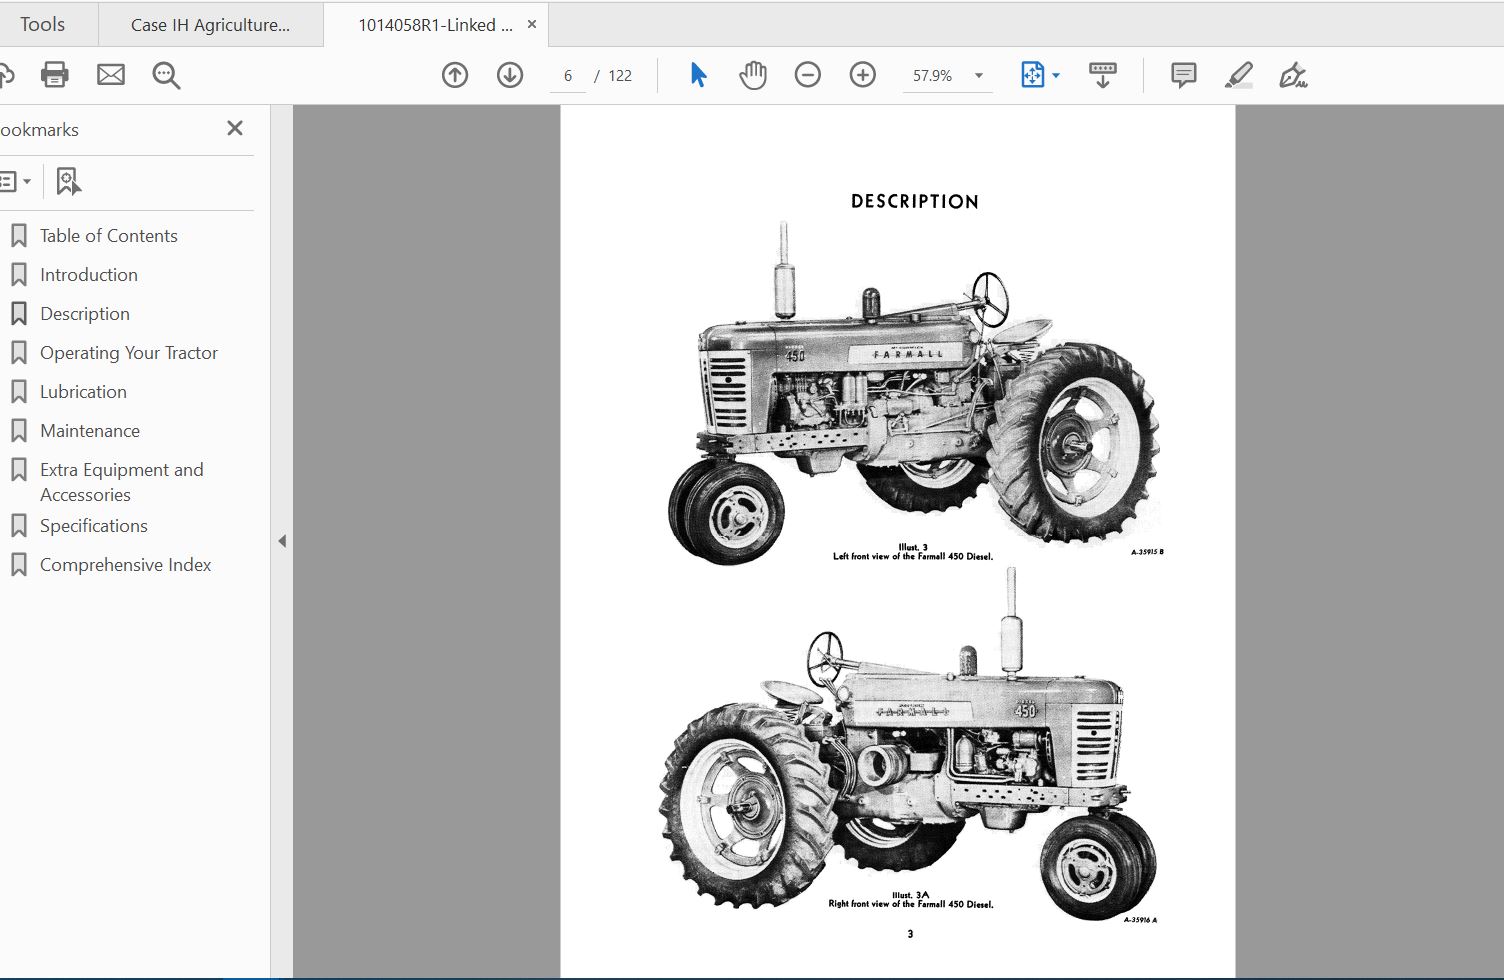Switch to the Case IH Agriculture tab
This screenshot has height=980, width=1504.
point(210,25)
